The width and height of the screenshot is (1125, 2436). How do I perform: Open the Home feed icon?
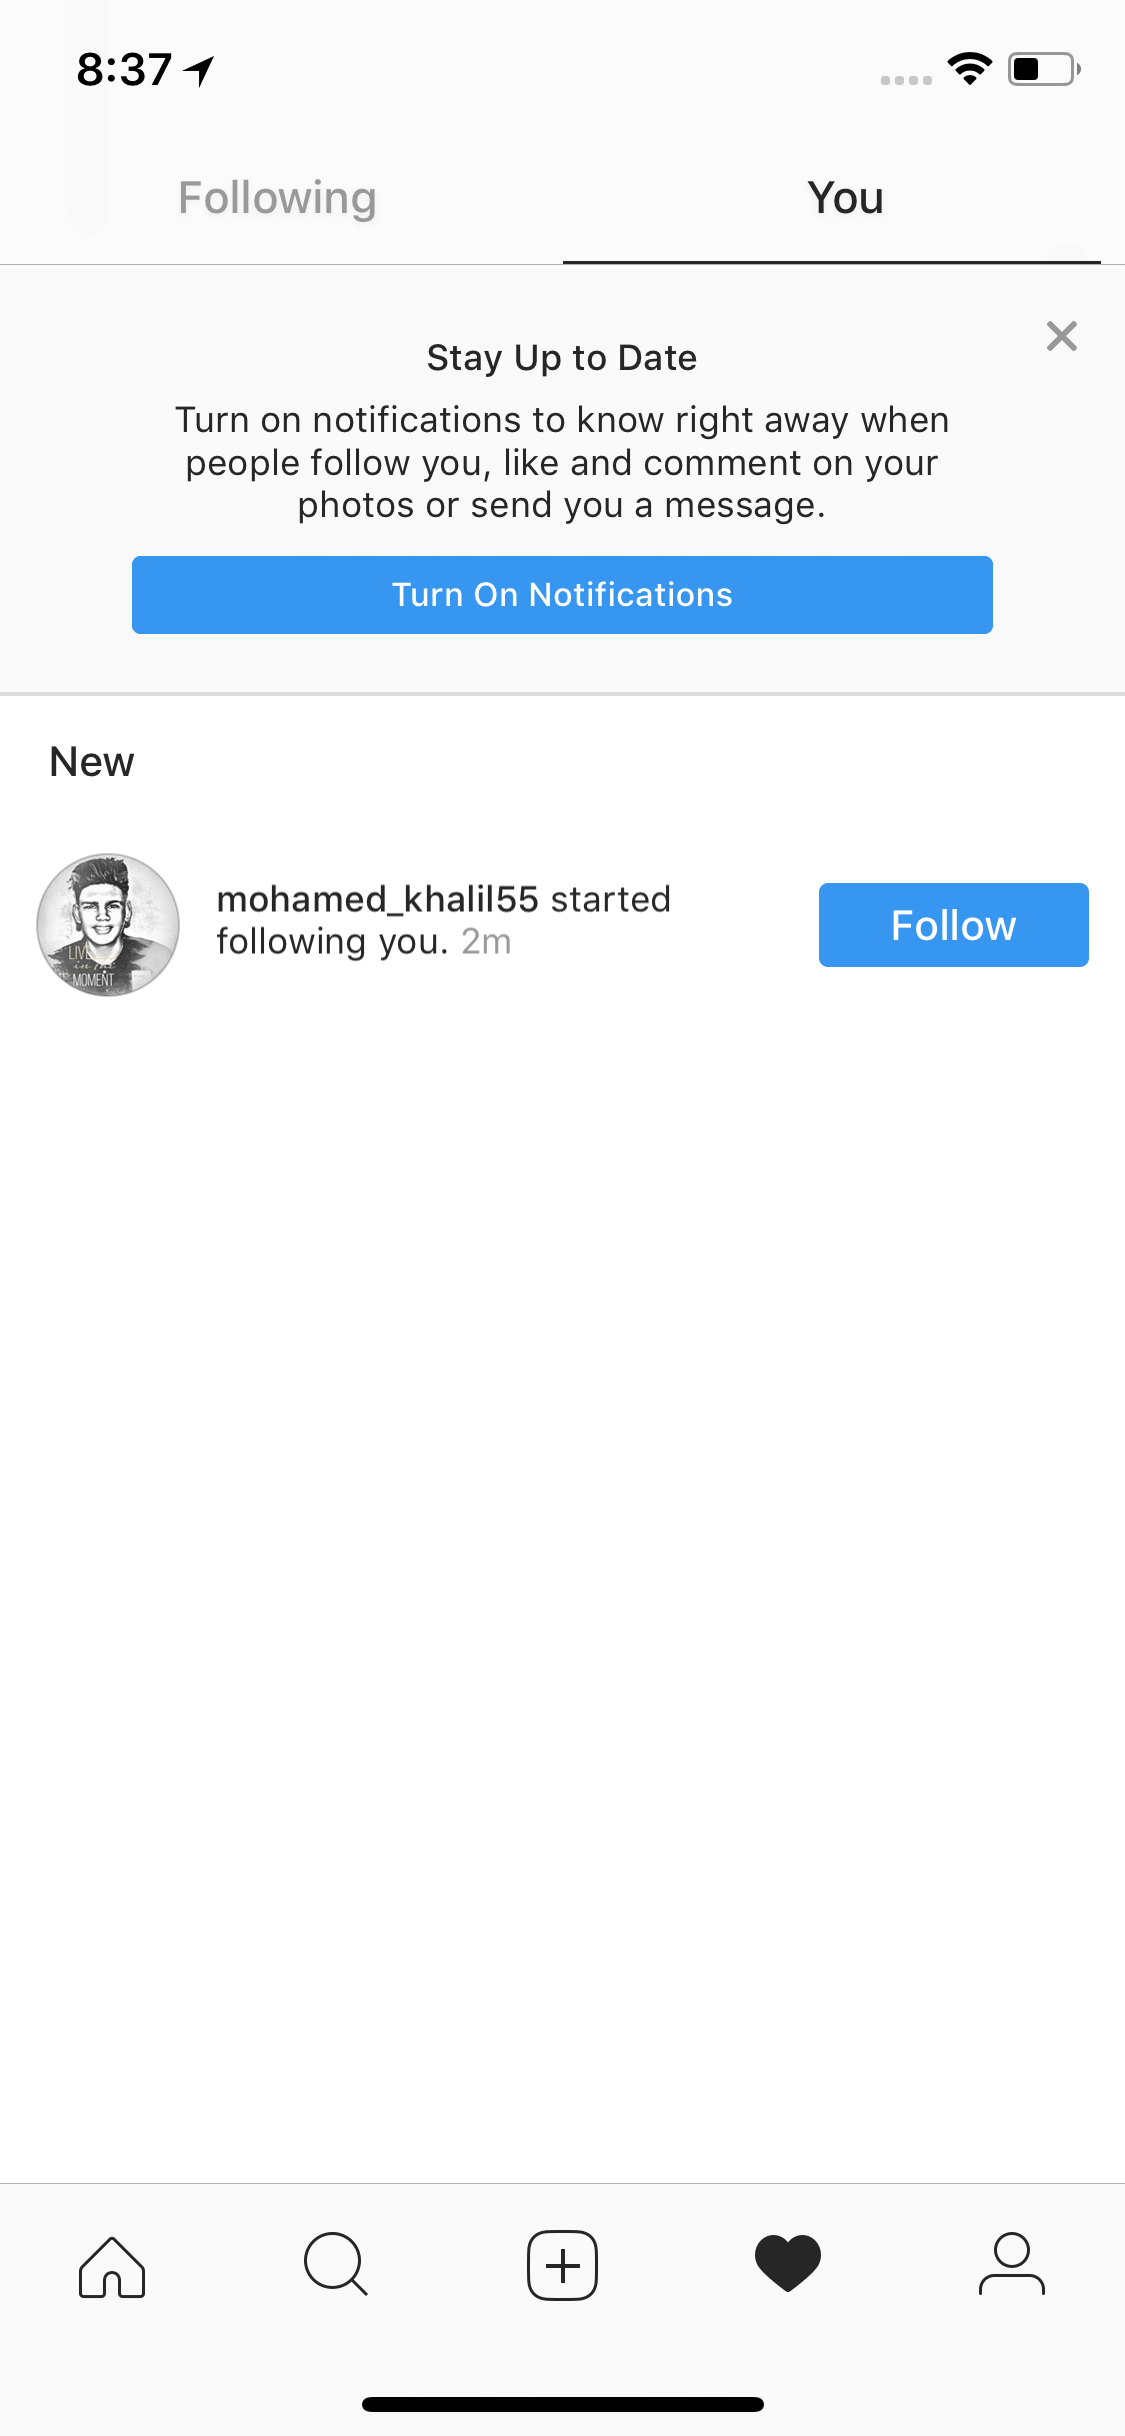[x=112, y=2266]
